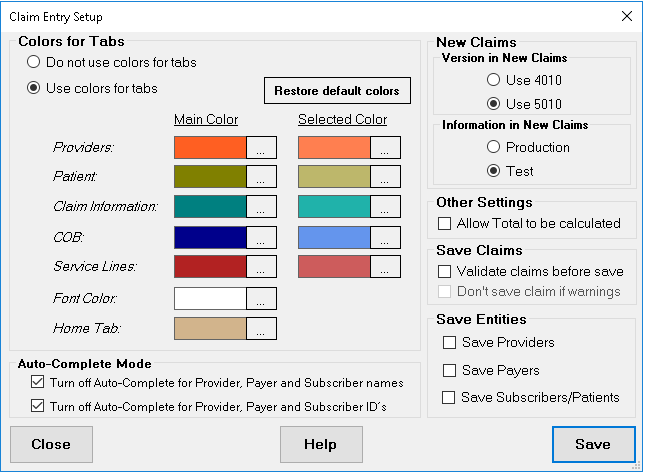Click the Service Lines label
This screenshot has height=474, width=647.
click(x=95, y=266)
